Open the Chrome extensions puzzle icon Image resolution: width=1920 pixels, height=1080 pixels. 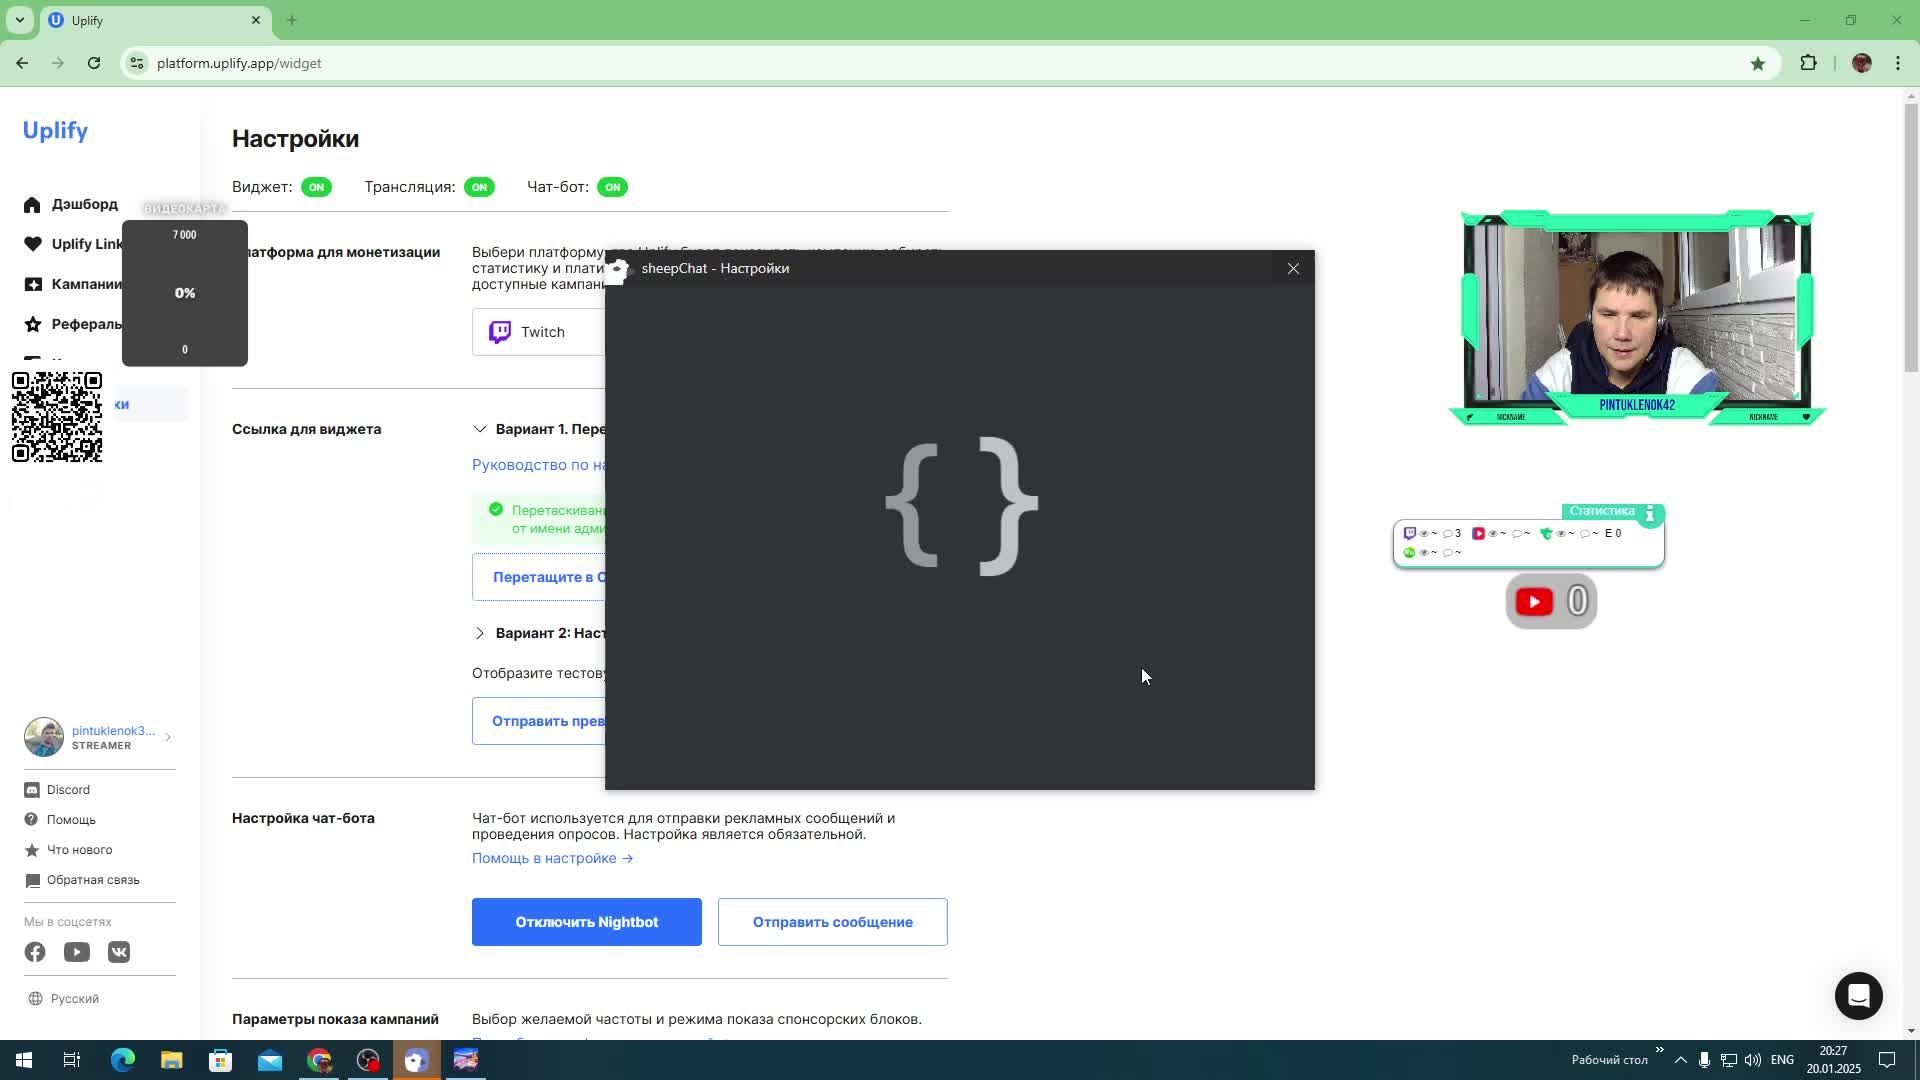pos(1808,63)
